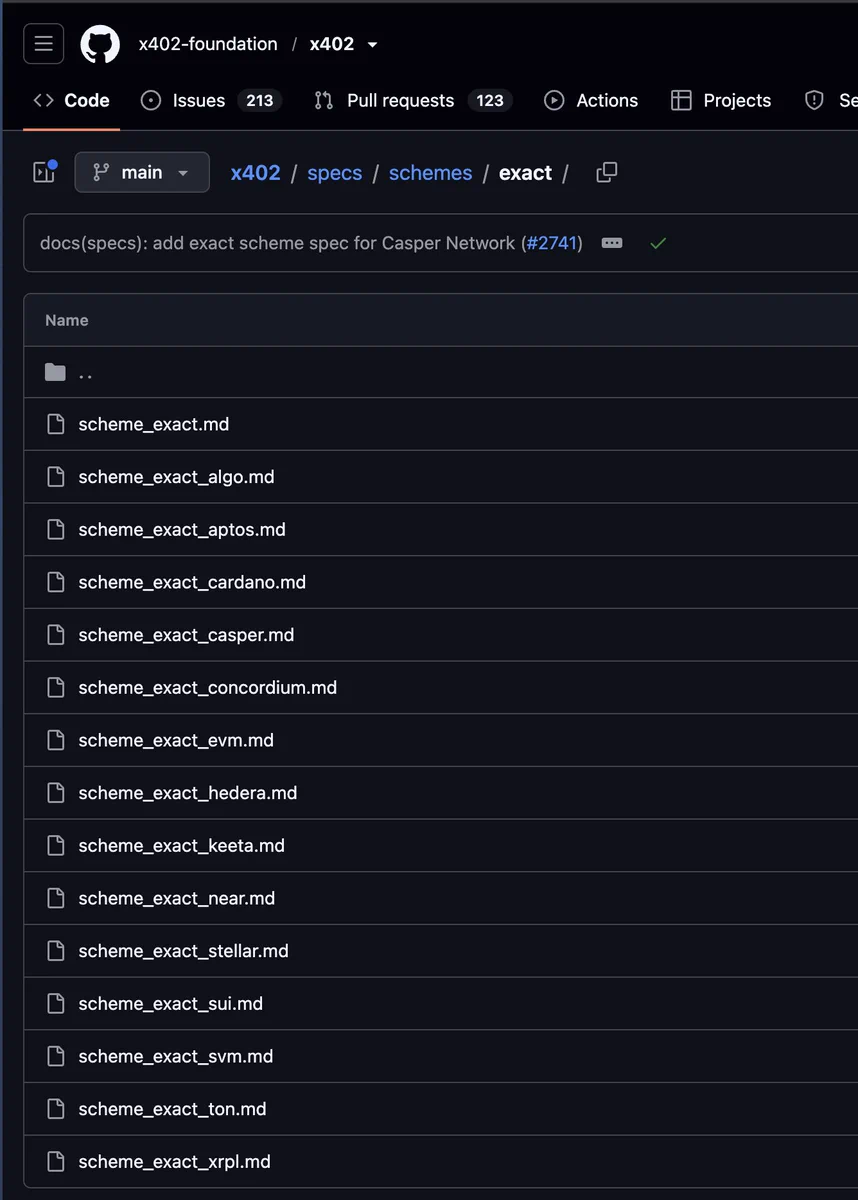Go up to the parent directory row

(440, 372)
